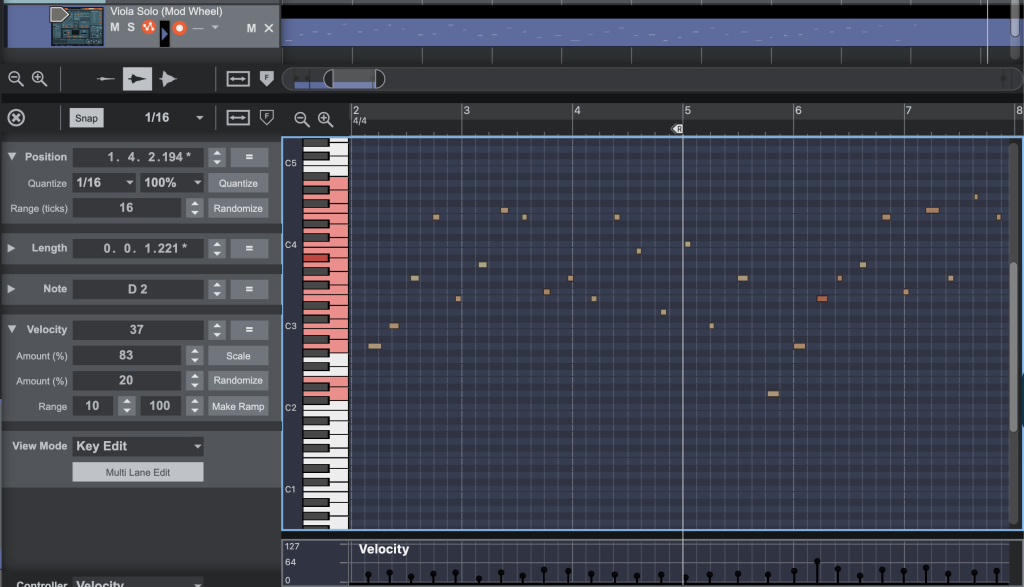Collapse the Position section triangle
Image resolution: width=1024 pixels, height=587 pixels.
[x=12, y=157]
